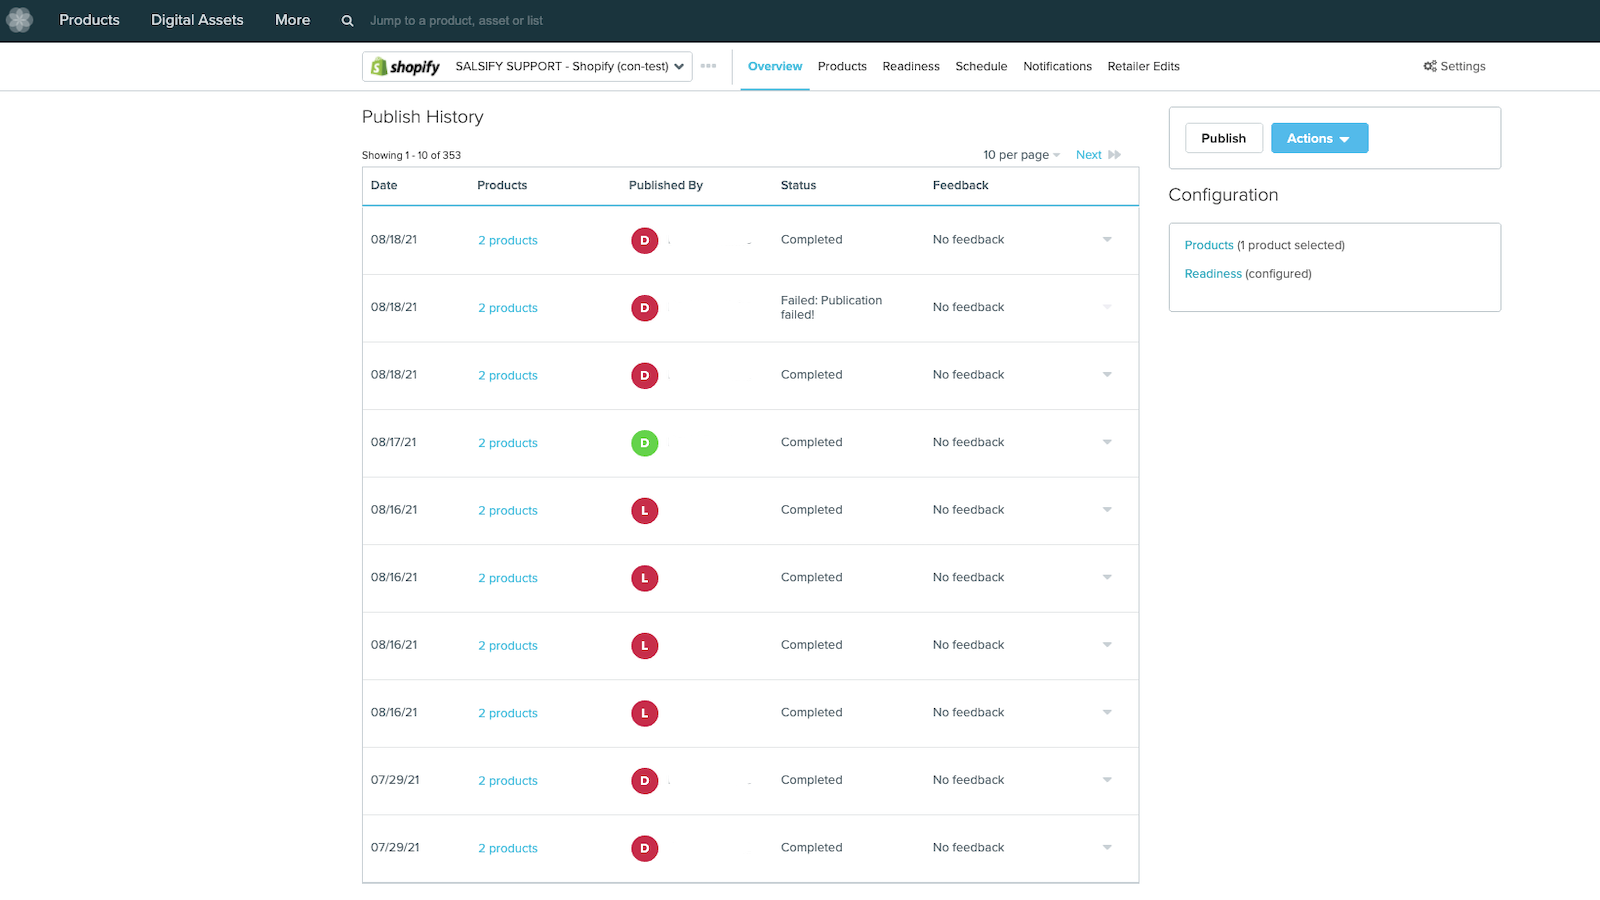Expand the Failed publication row details

(x=1107, y=307)
